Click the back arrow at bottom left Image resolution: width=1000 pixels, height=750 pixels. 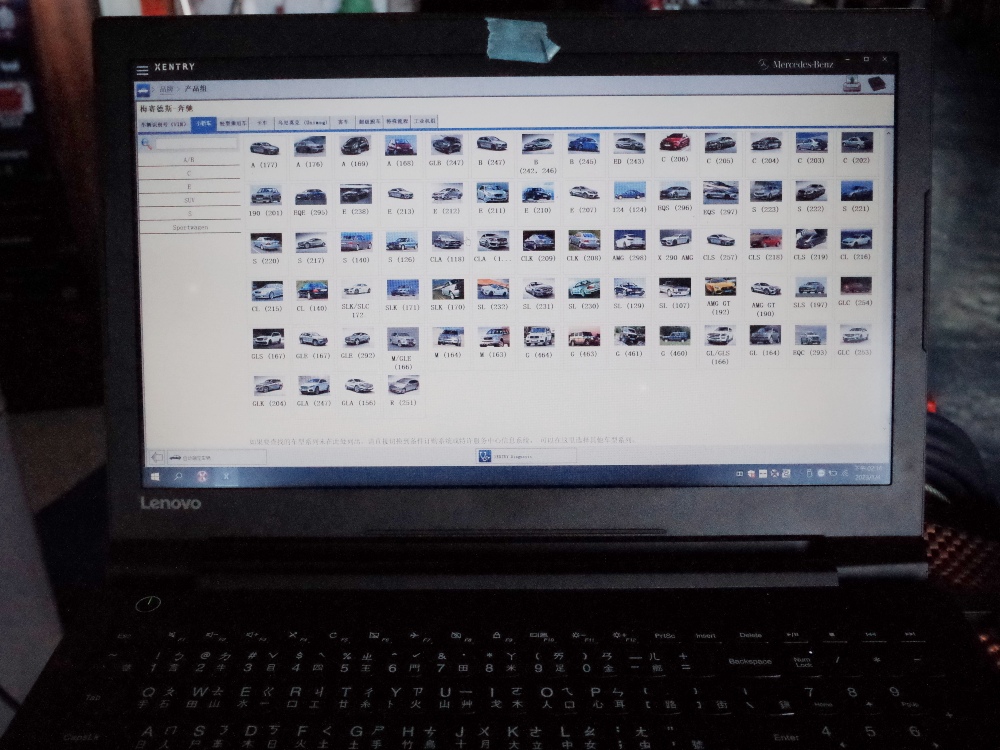(156, 457)
